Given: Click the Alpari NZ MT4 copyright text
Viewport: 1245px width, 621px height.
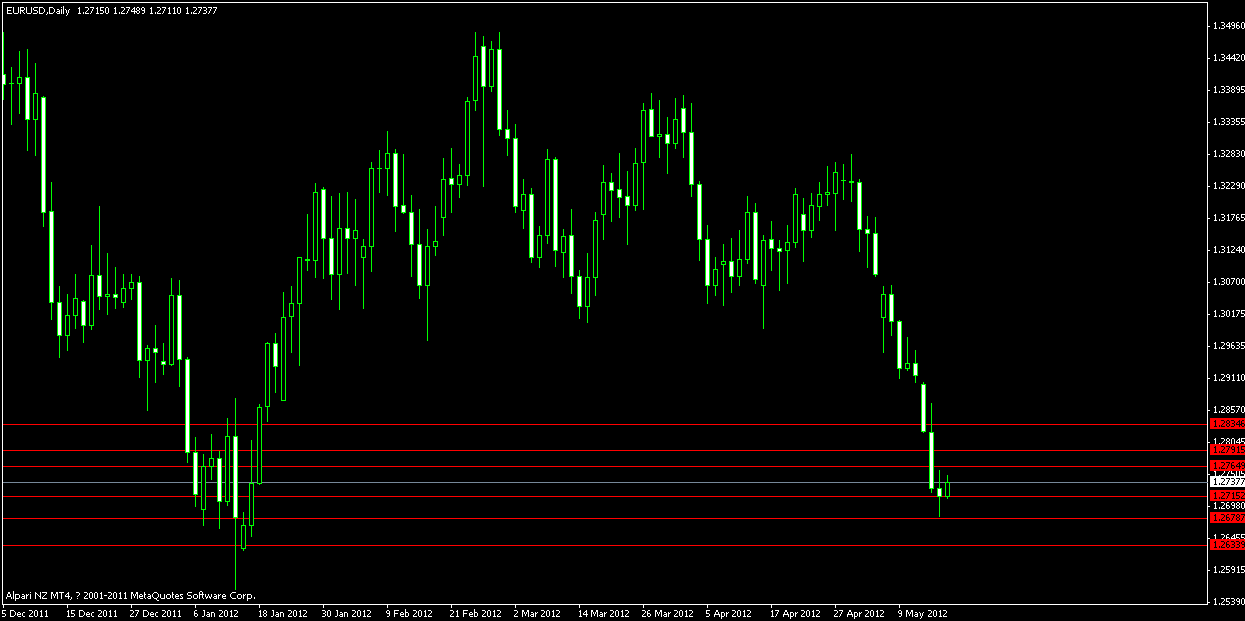Looking at the screenshot, I should (130, 595).
